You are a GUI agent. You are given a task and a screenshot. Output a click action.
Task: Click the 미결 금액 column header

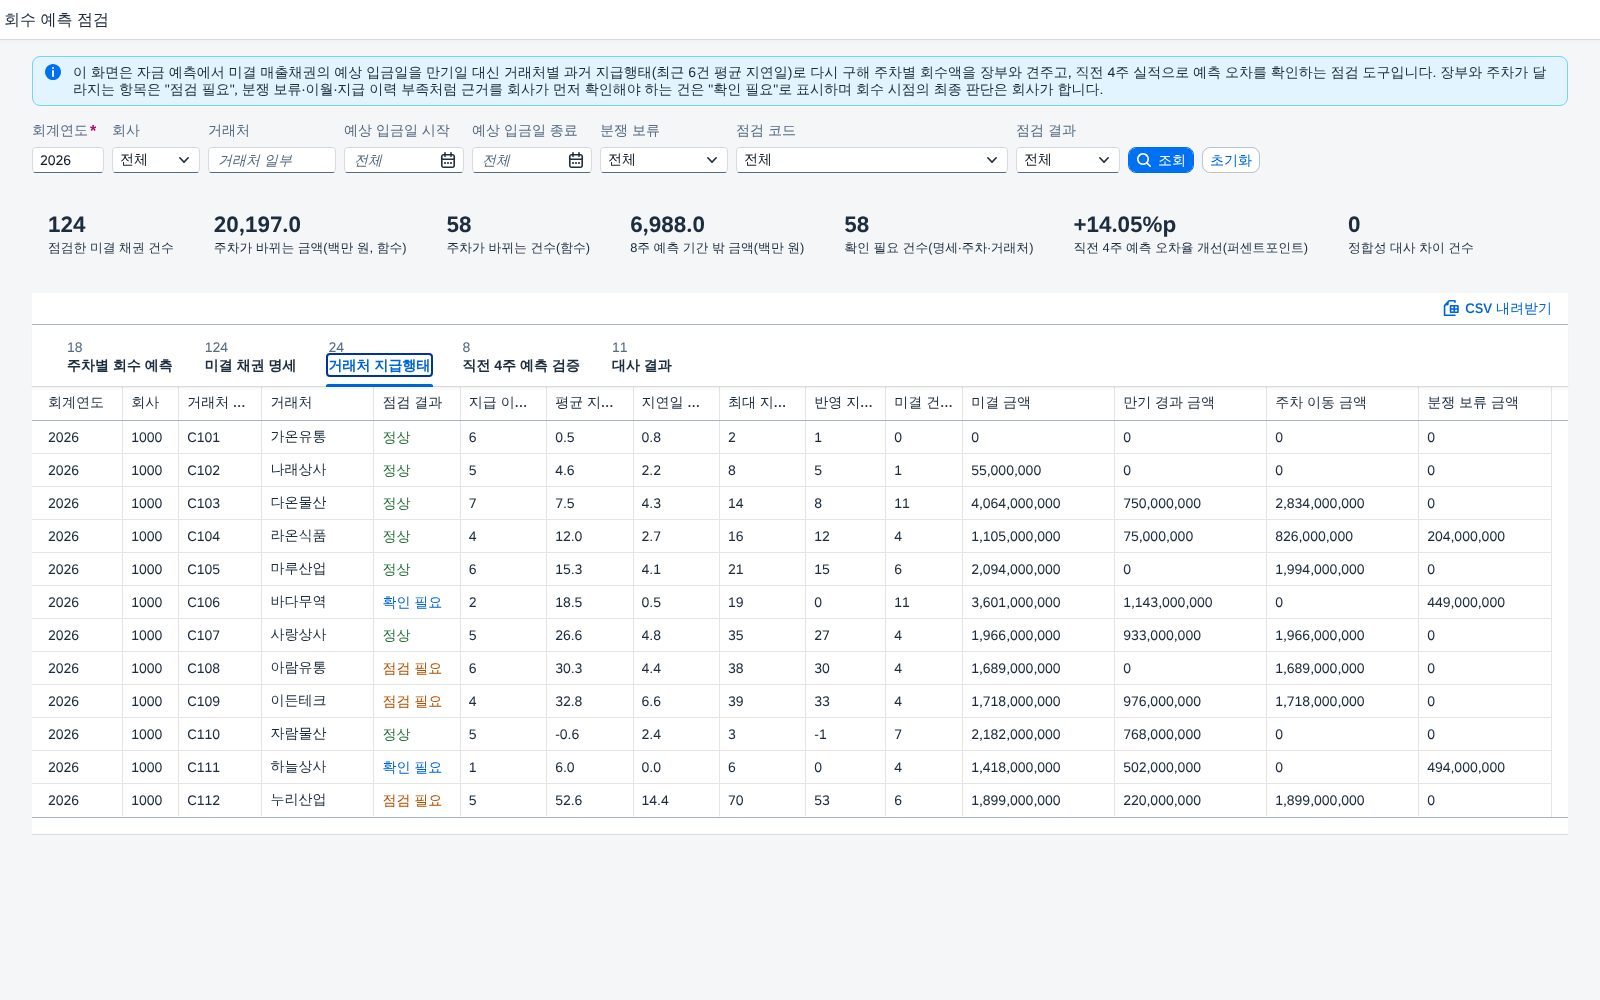(1038, 403)
